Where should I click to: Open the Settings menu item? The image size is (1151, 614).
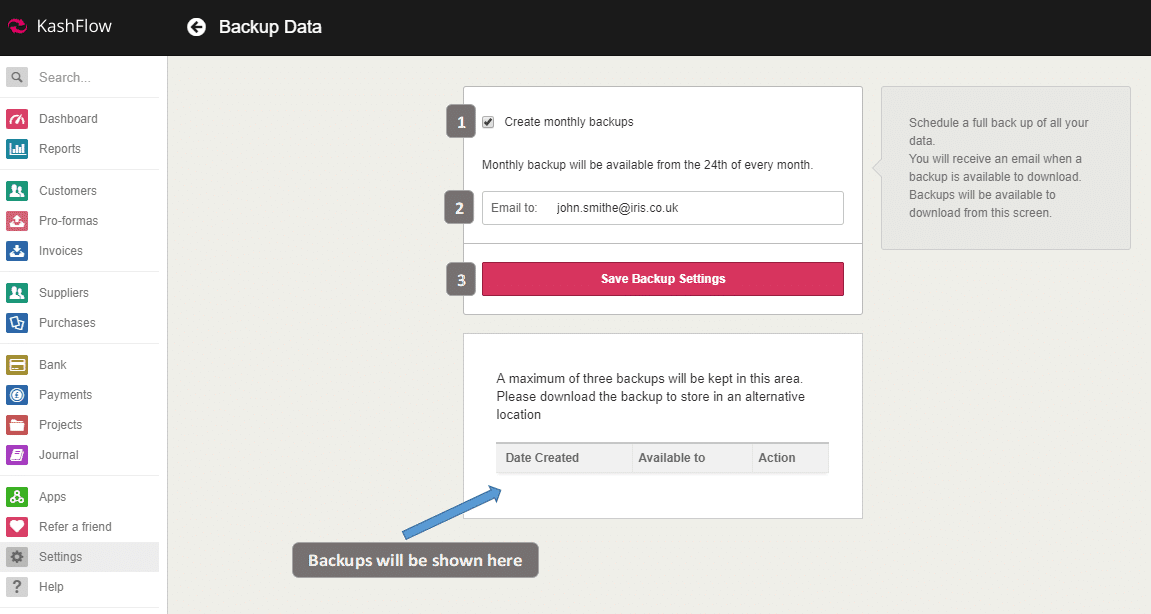pos(60,557)
